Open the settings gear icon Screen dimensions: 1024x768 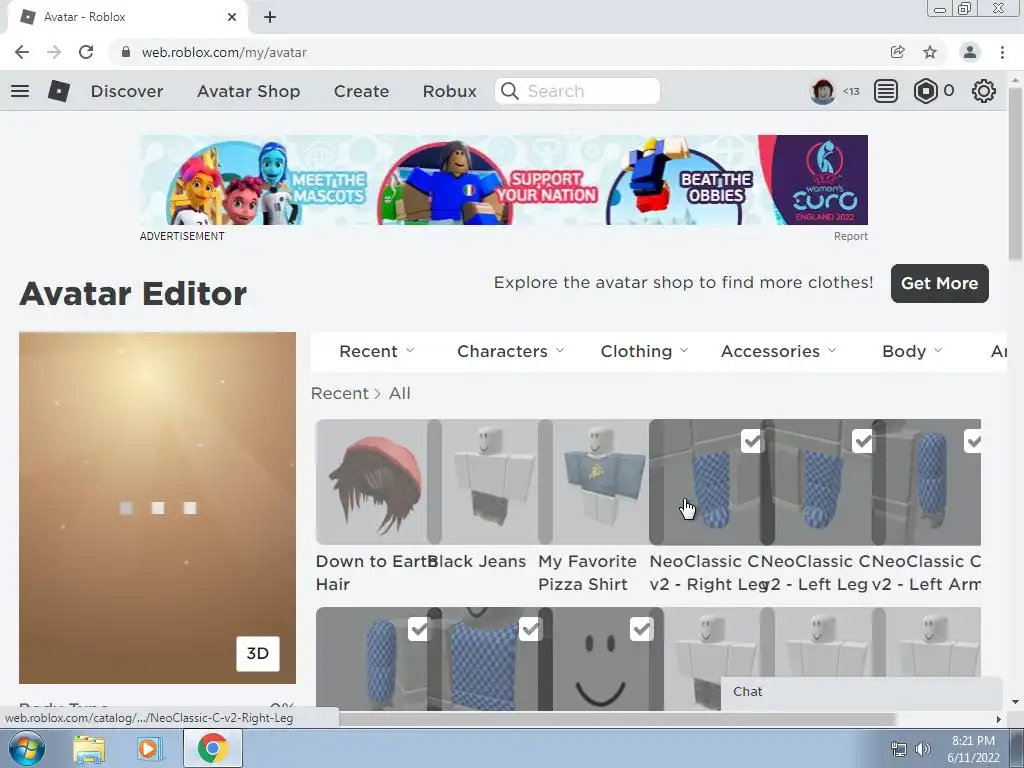pyautogui.click(x=984, y=91)
